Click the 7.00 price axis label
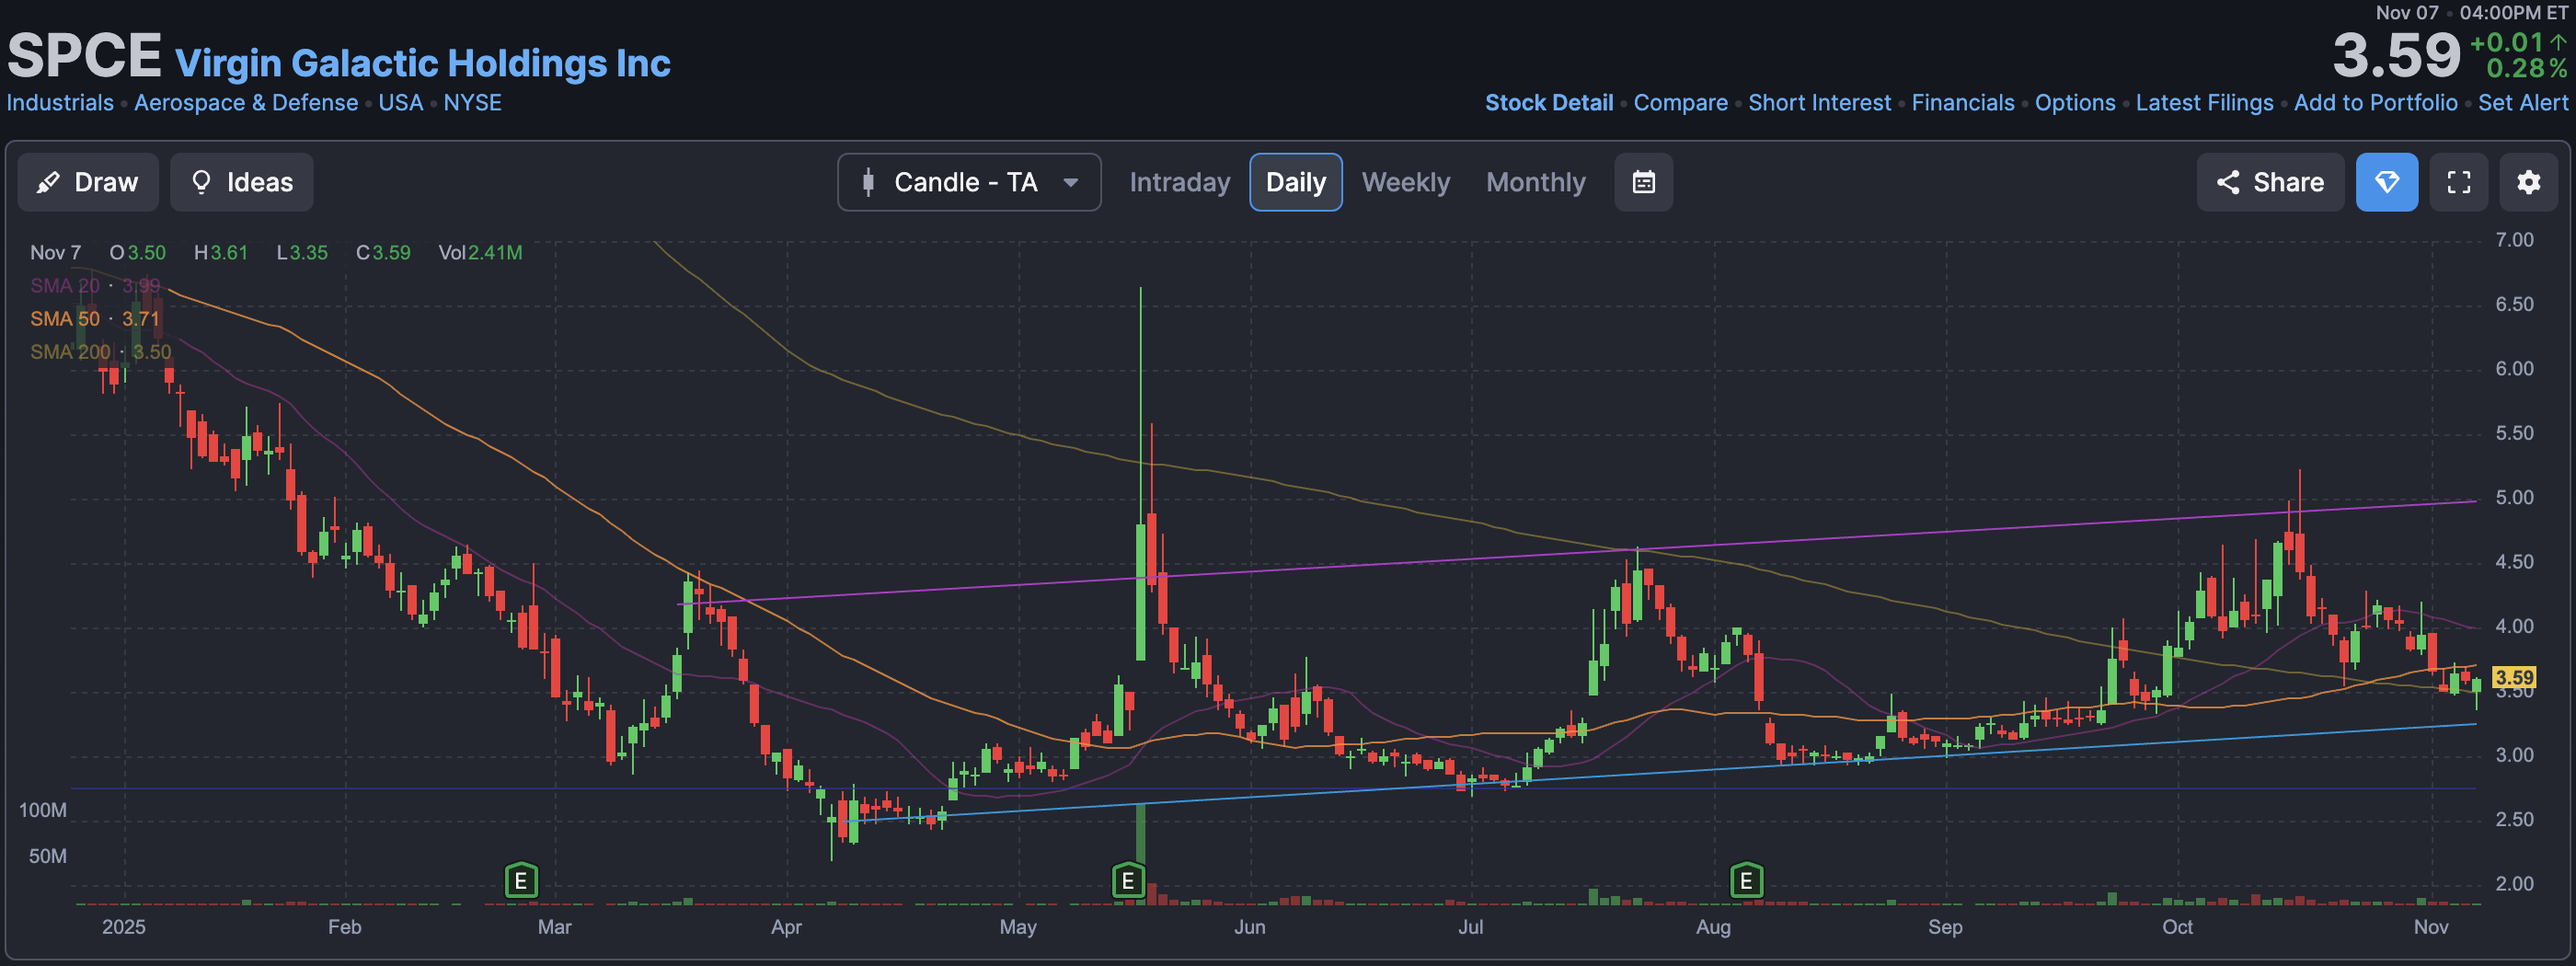Screen dimensions: 2576x966 coord(2514,240)
